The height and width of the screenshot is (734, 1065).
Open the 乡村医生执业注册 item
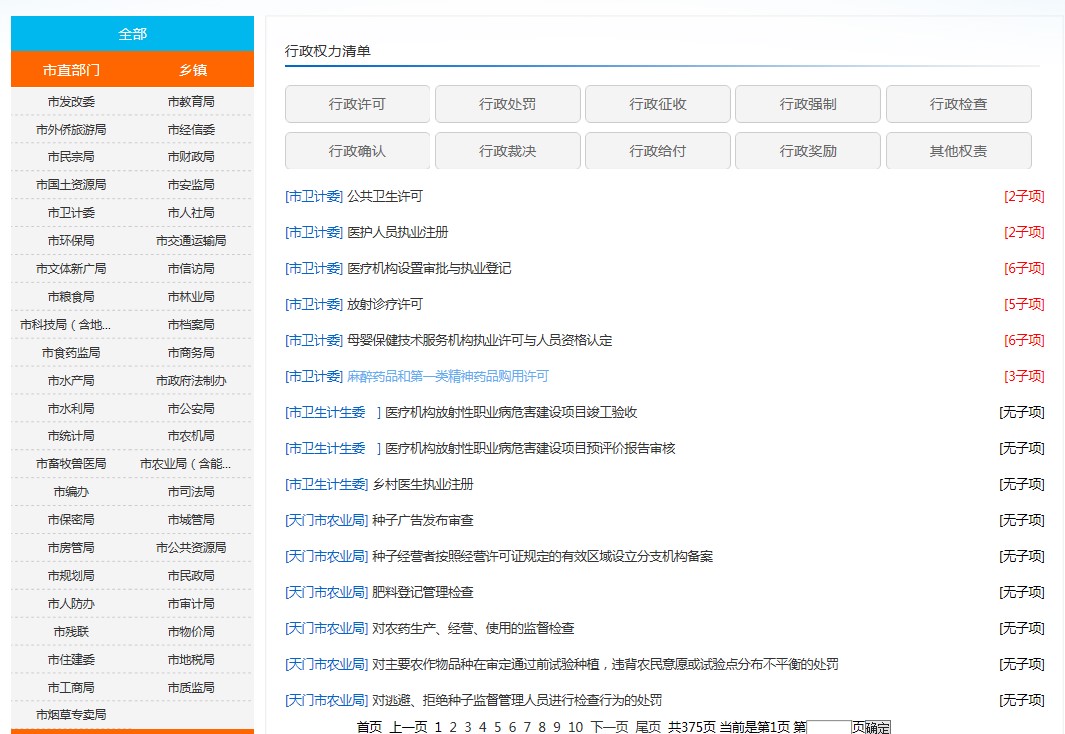422,485
